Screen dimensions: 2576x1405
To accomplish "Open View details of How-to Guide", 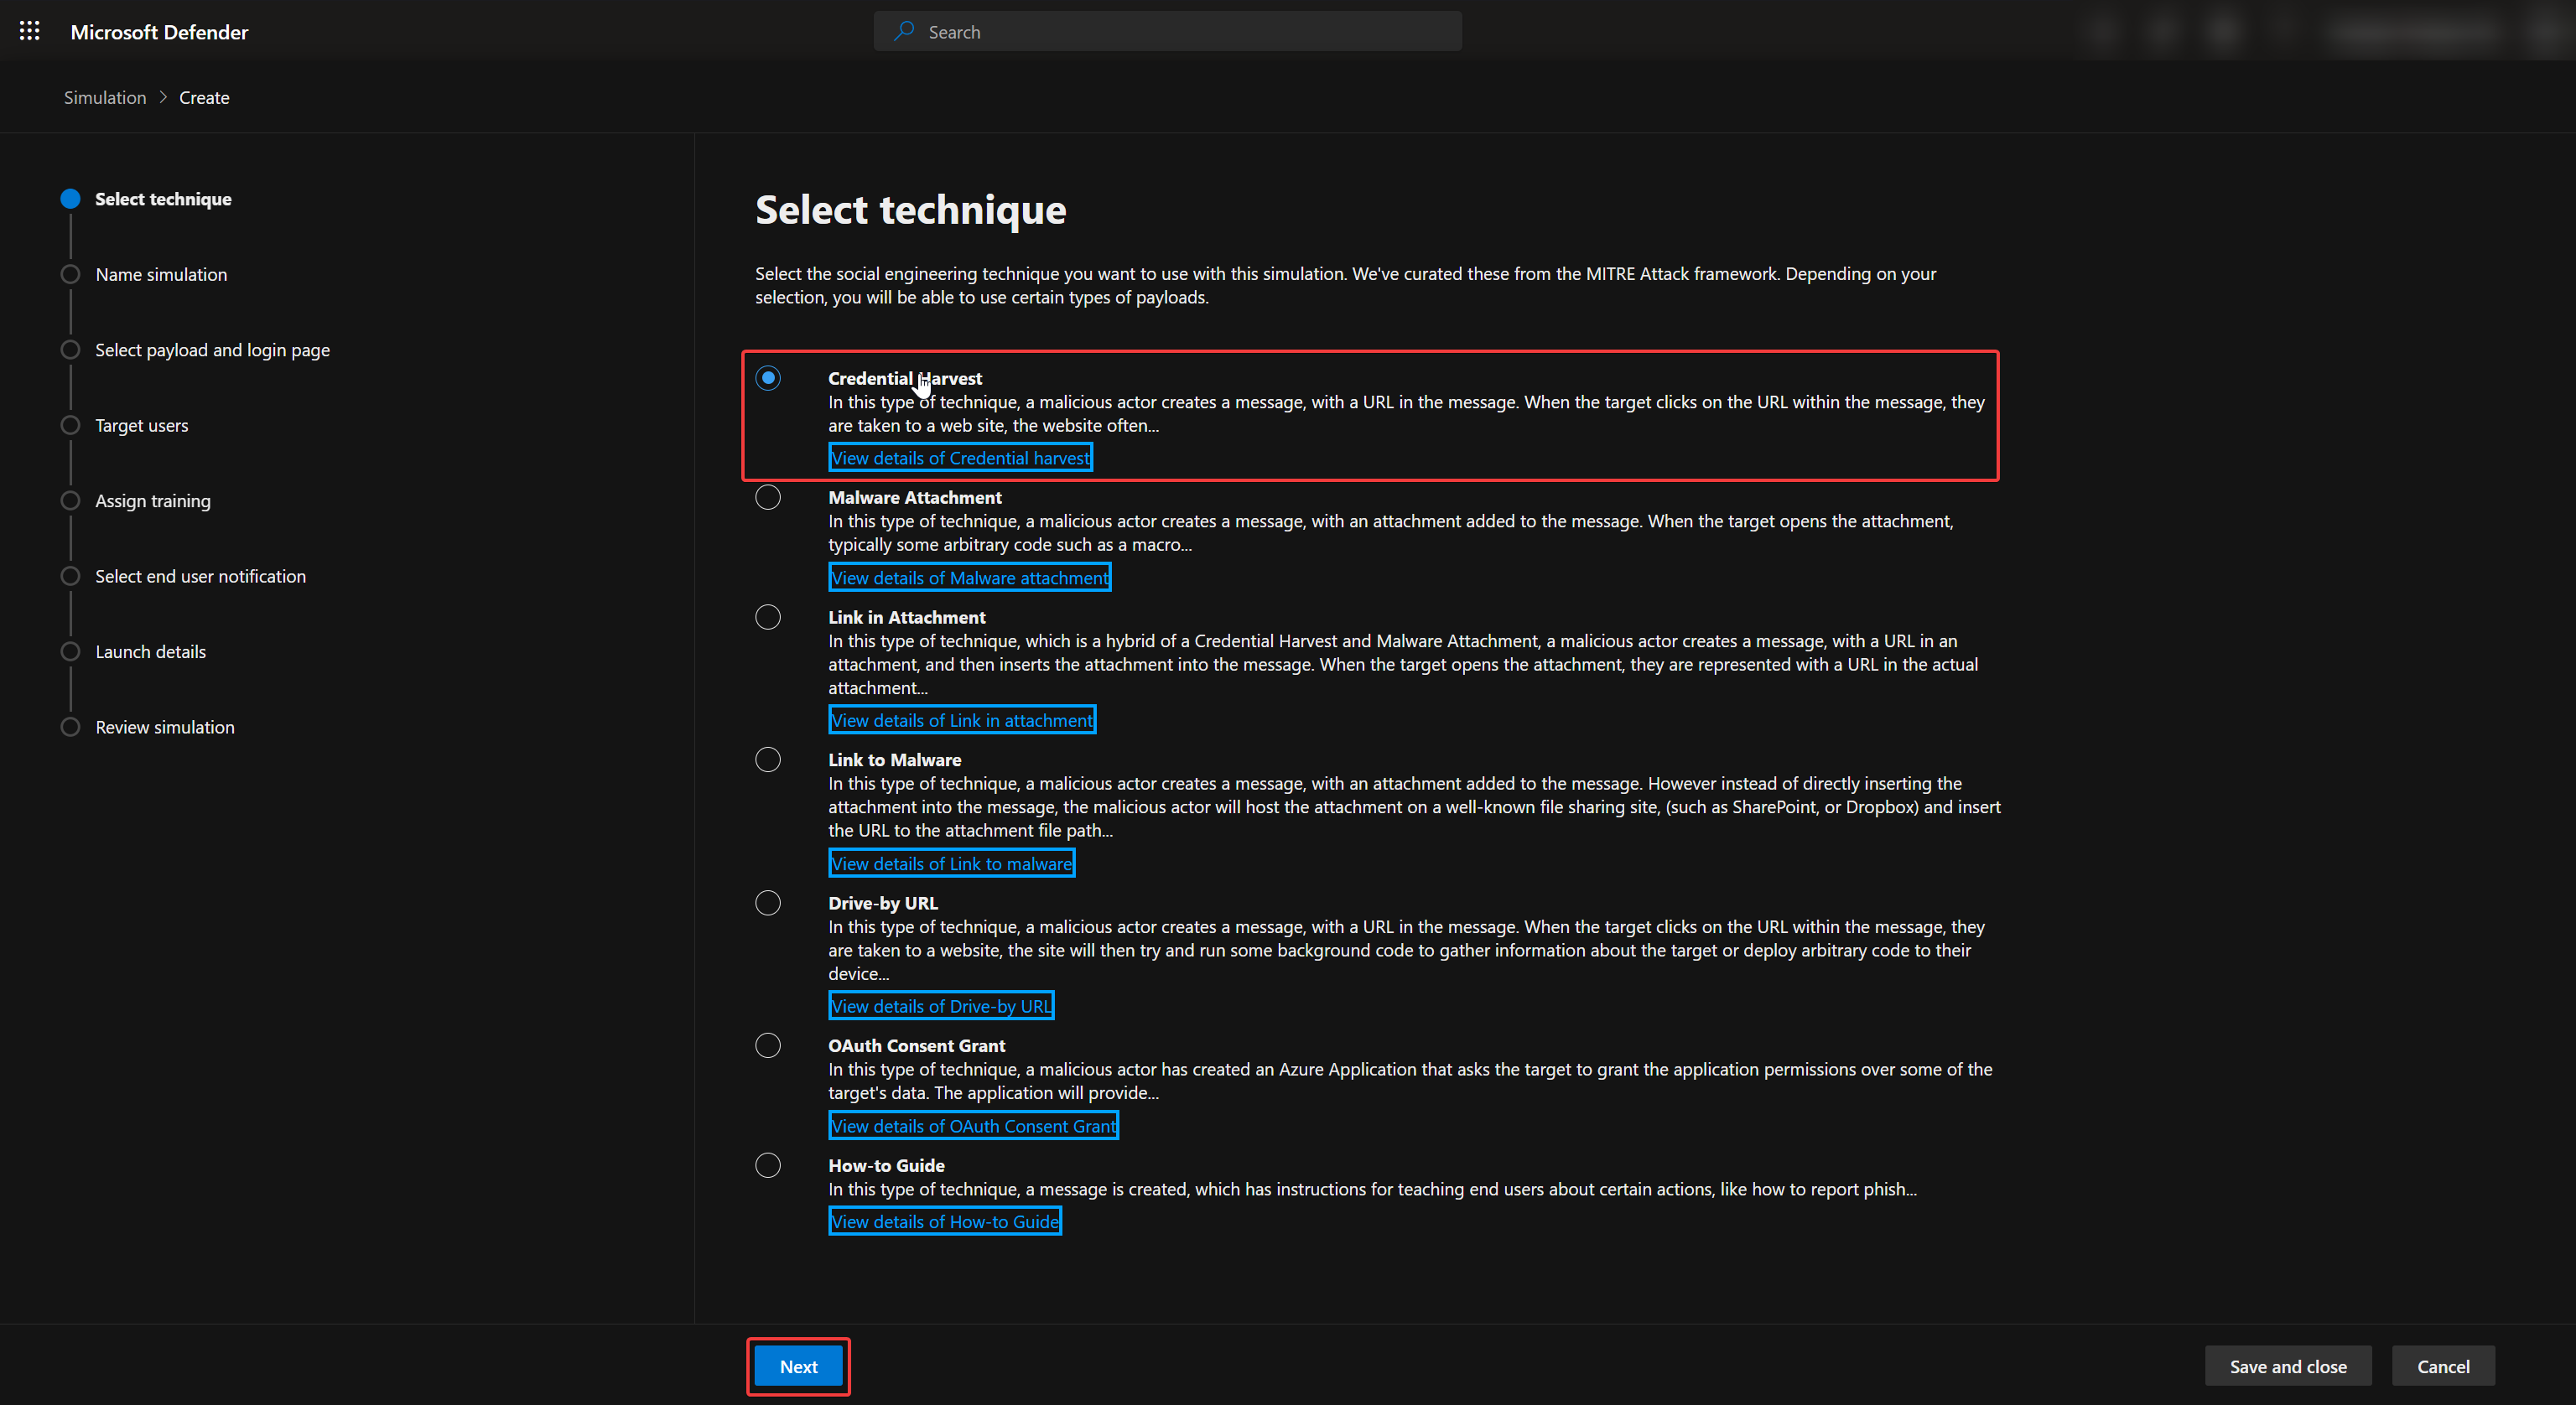I will 944,1221.
